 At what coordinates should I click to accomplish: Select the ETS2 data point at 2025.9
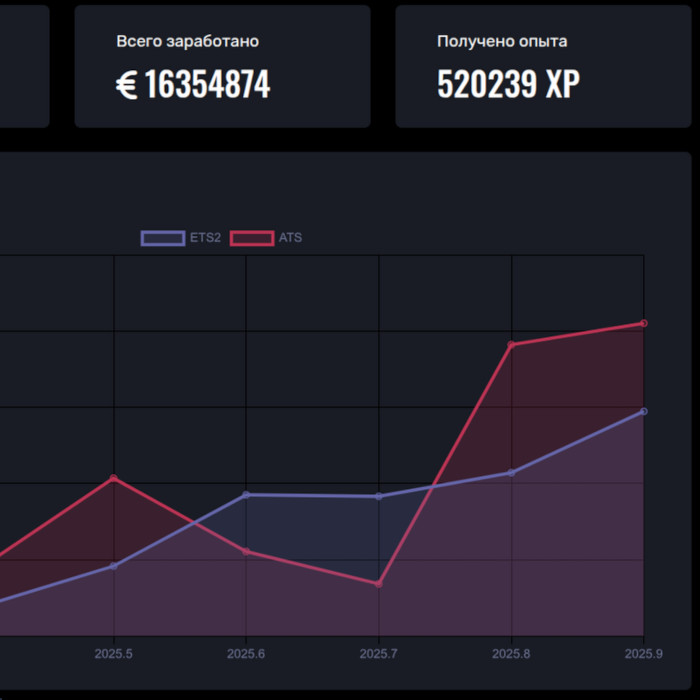(644, 411)
